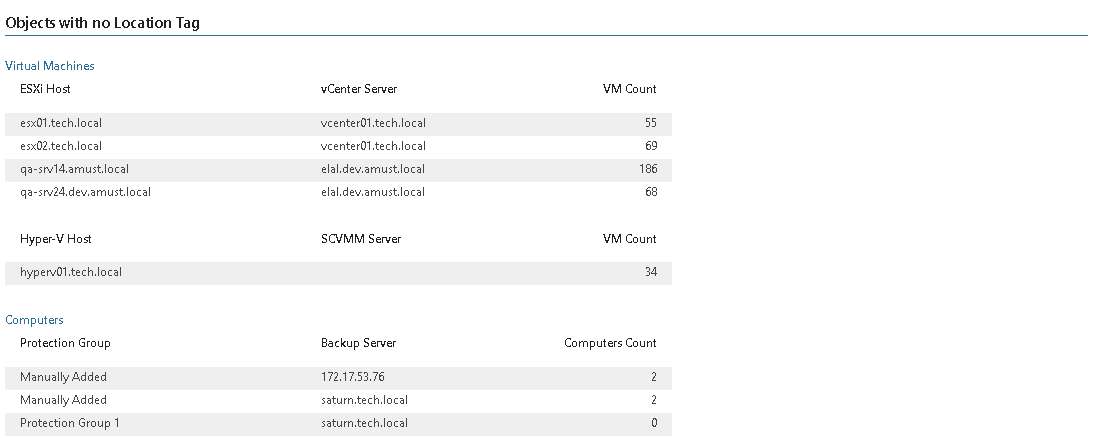This screenshot has width=1099, height=438.
Task: Select the hyperv01.tech.local Hyper-V host row
Action: [338, 273]
